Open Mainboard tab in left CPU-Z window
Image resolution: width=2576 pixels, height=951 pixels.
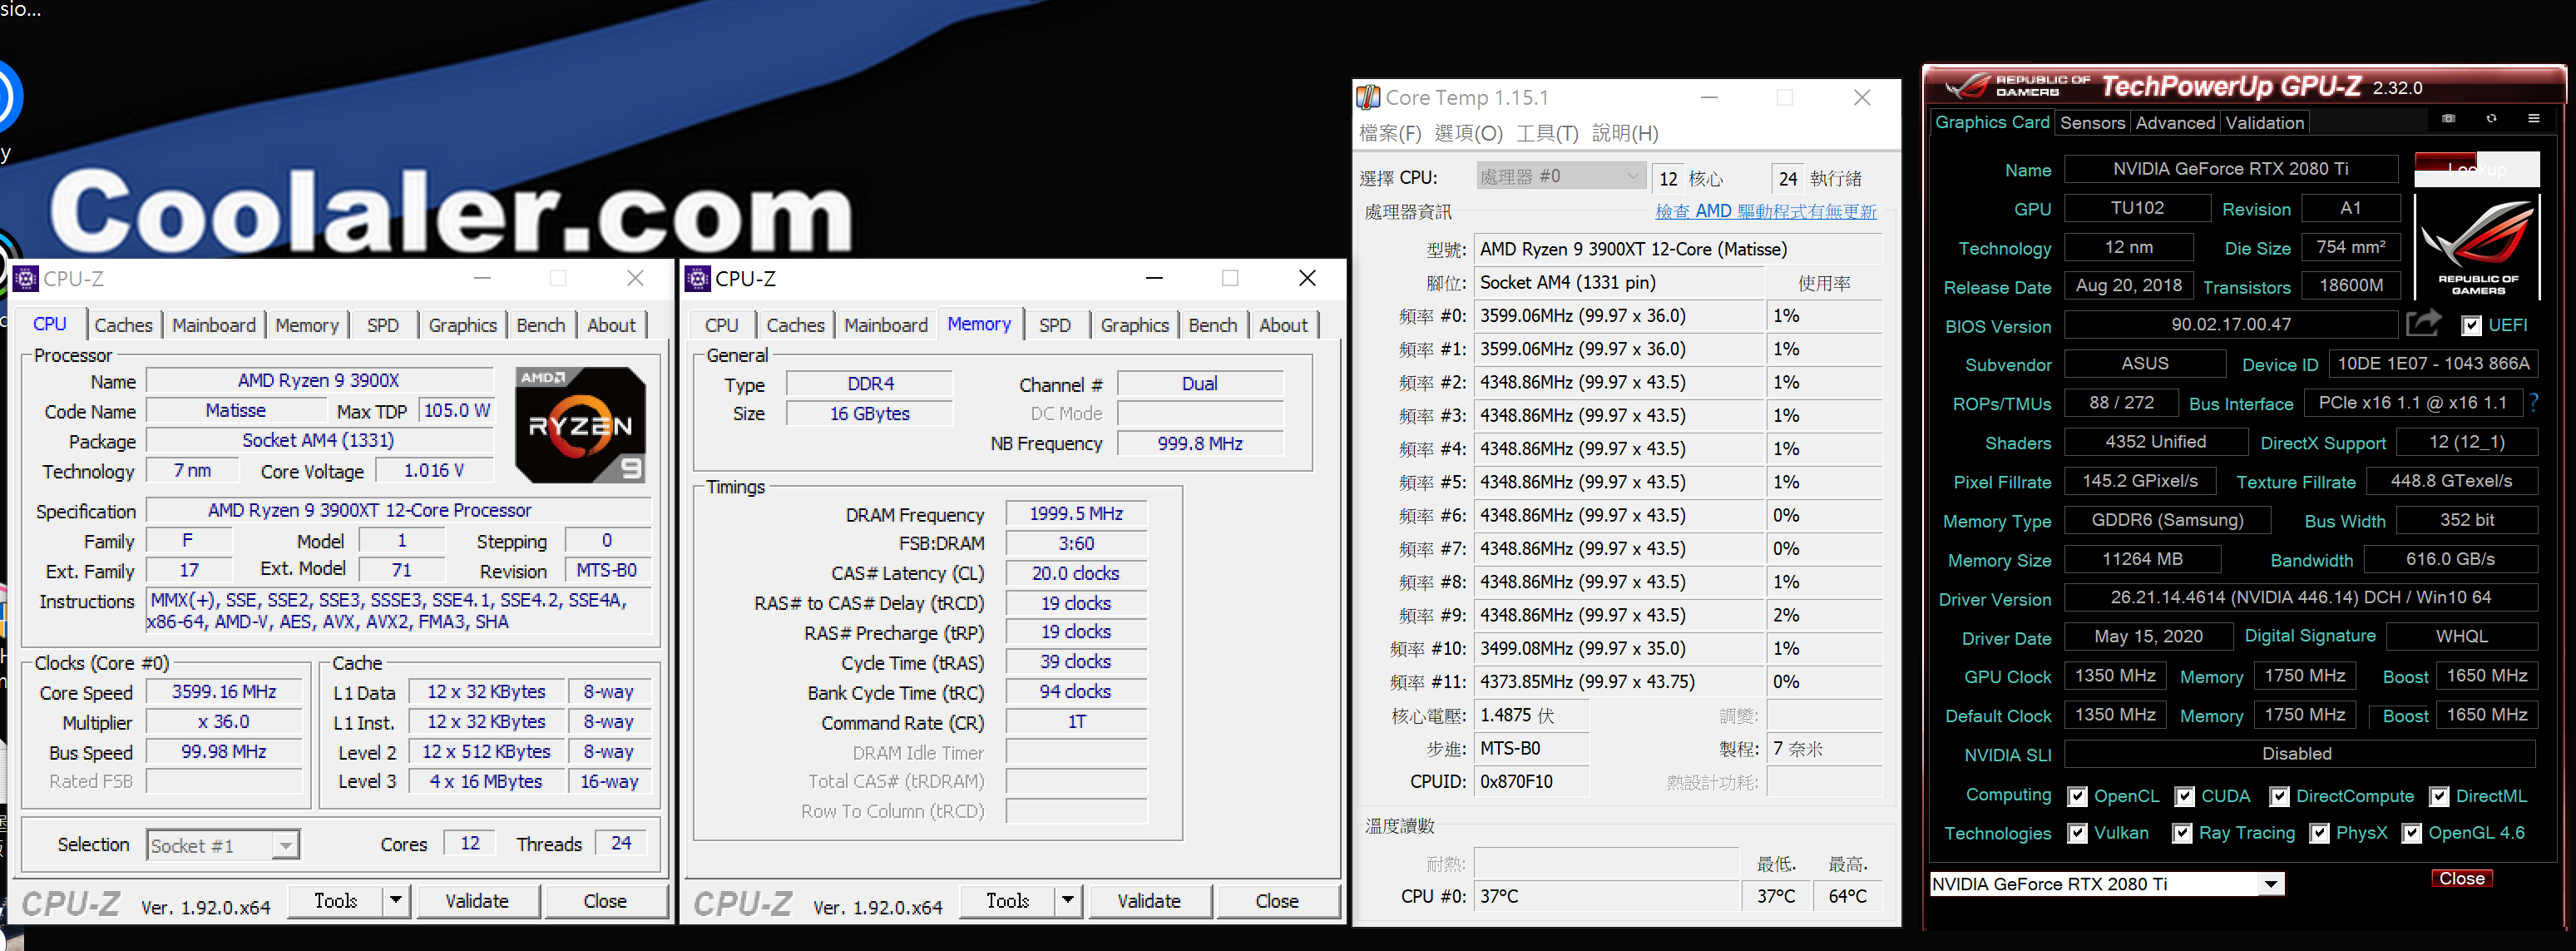click(214, 325)
